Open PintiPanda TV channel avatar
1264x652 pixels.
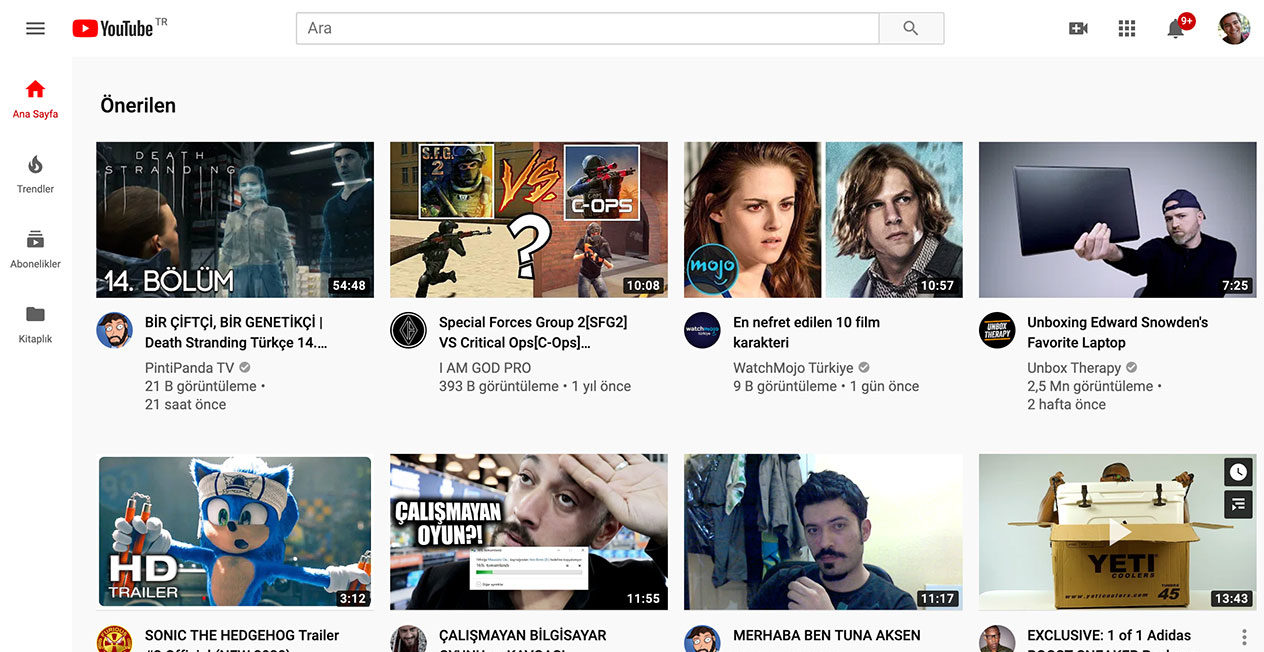click(114, 330)
